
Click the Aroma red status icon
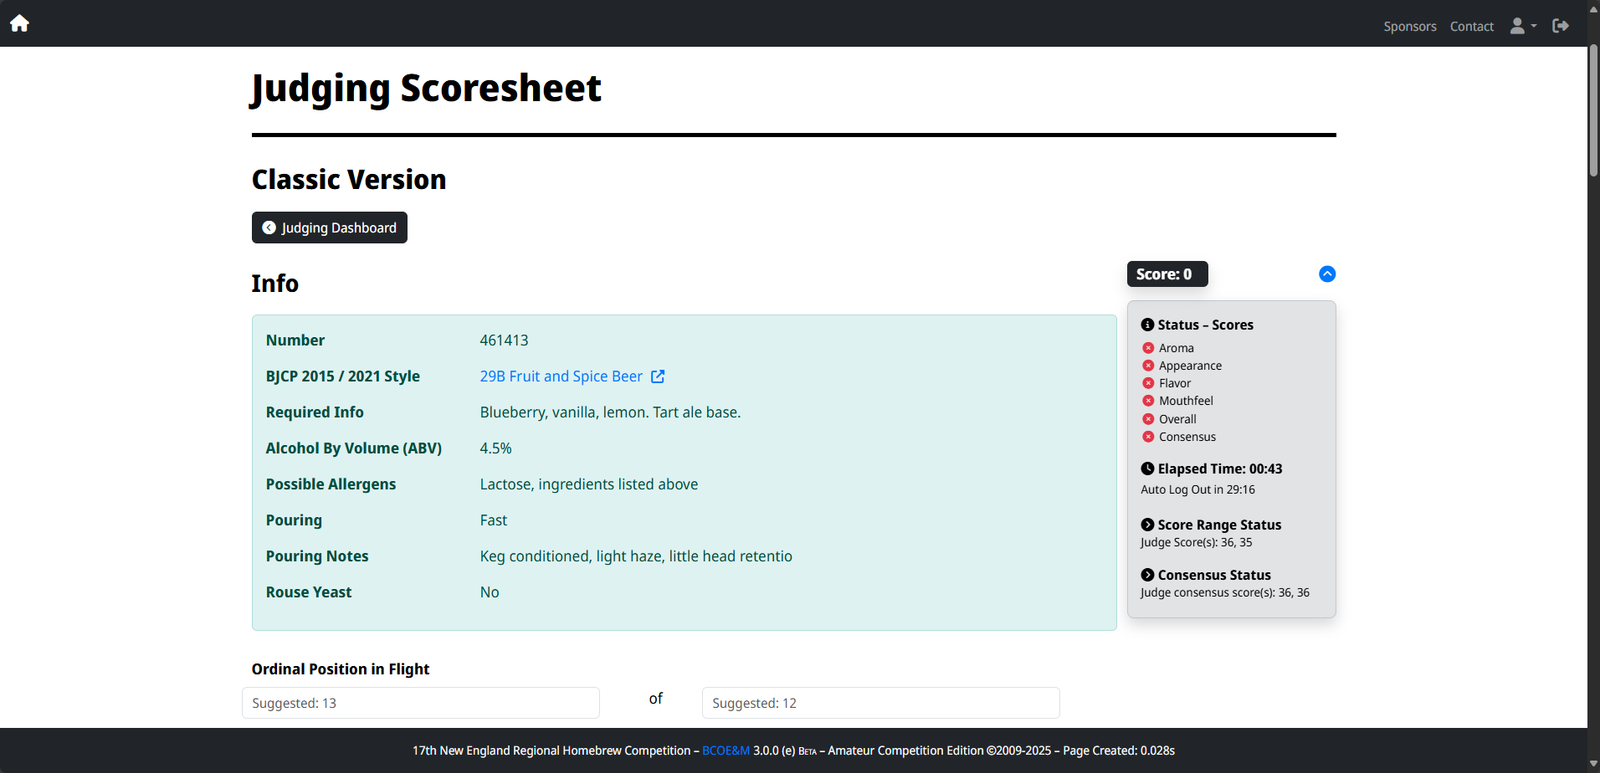pyautogui.click(x=1148, y=348)
